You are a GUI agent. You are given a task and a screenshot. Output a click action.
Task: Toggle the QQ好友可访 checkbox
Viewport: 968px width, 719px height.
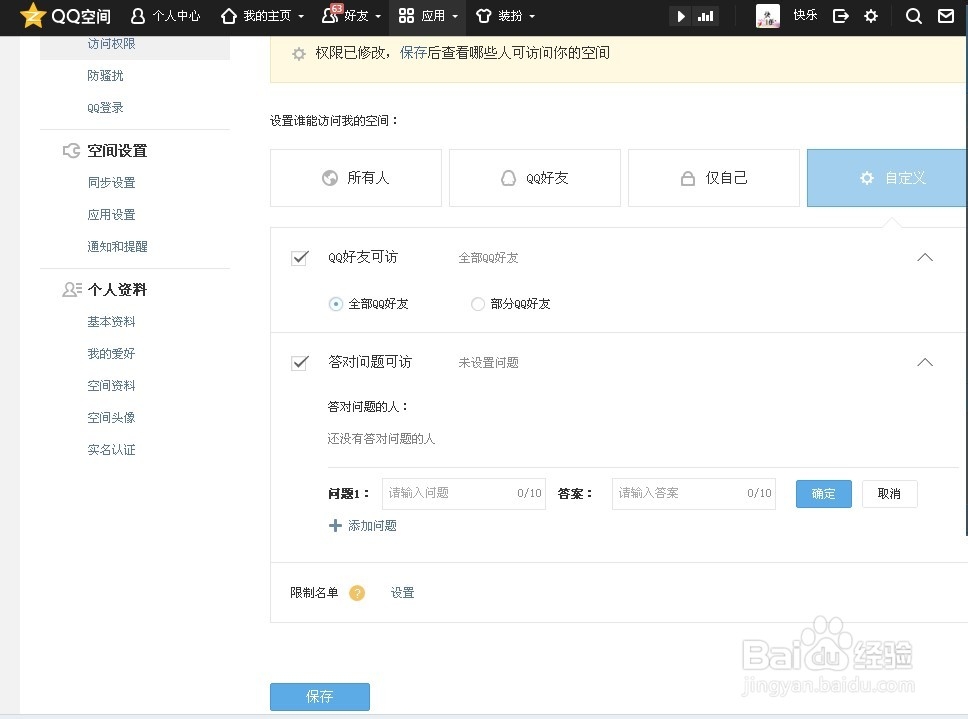[x=300, y=257]
